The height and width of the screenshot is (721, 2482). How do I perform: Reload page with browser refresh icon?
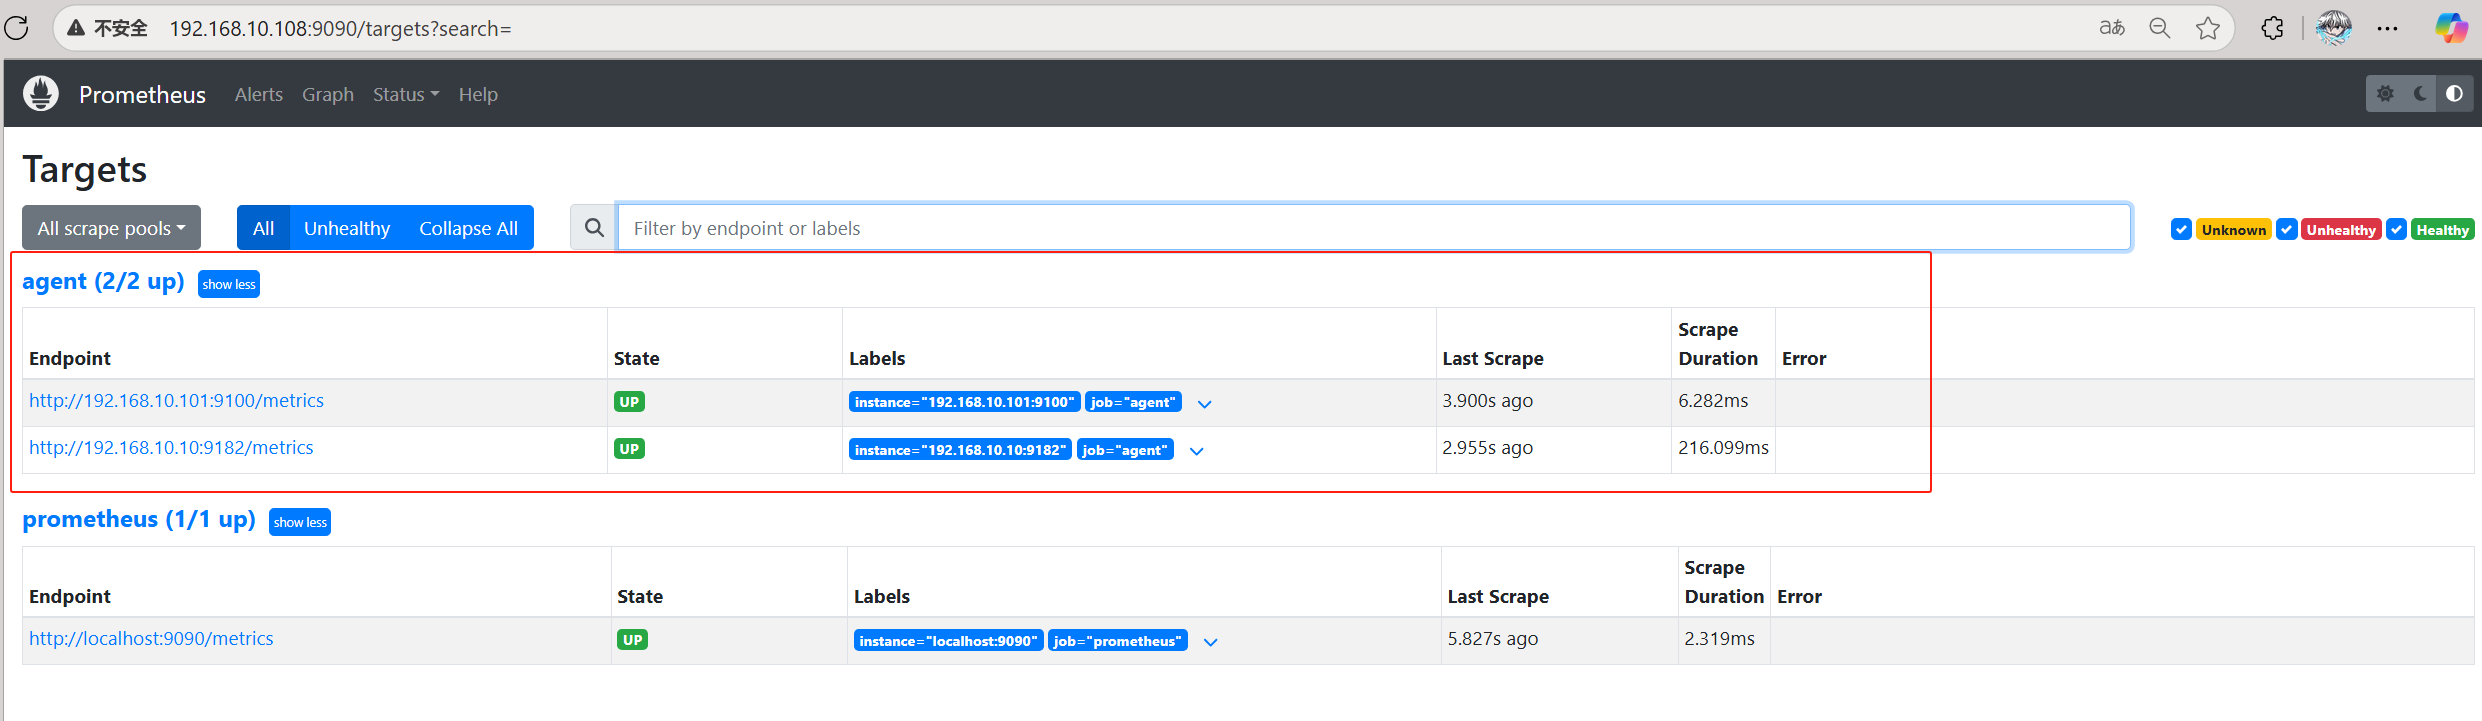[x=17, y=28]
